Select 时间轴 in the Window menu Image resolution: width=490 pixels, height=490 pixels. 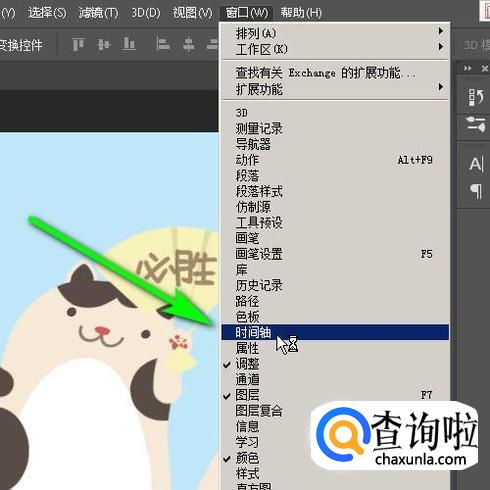pyautogui.click(x=335, y=332)
